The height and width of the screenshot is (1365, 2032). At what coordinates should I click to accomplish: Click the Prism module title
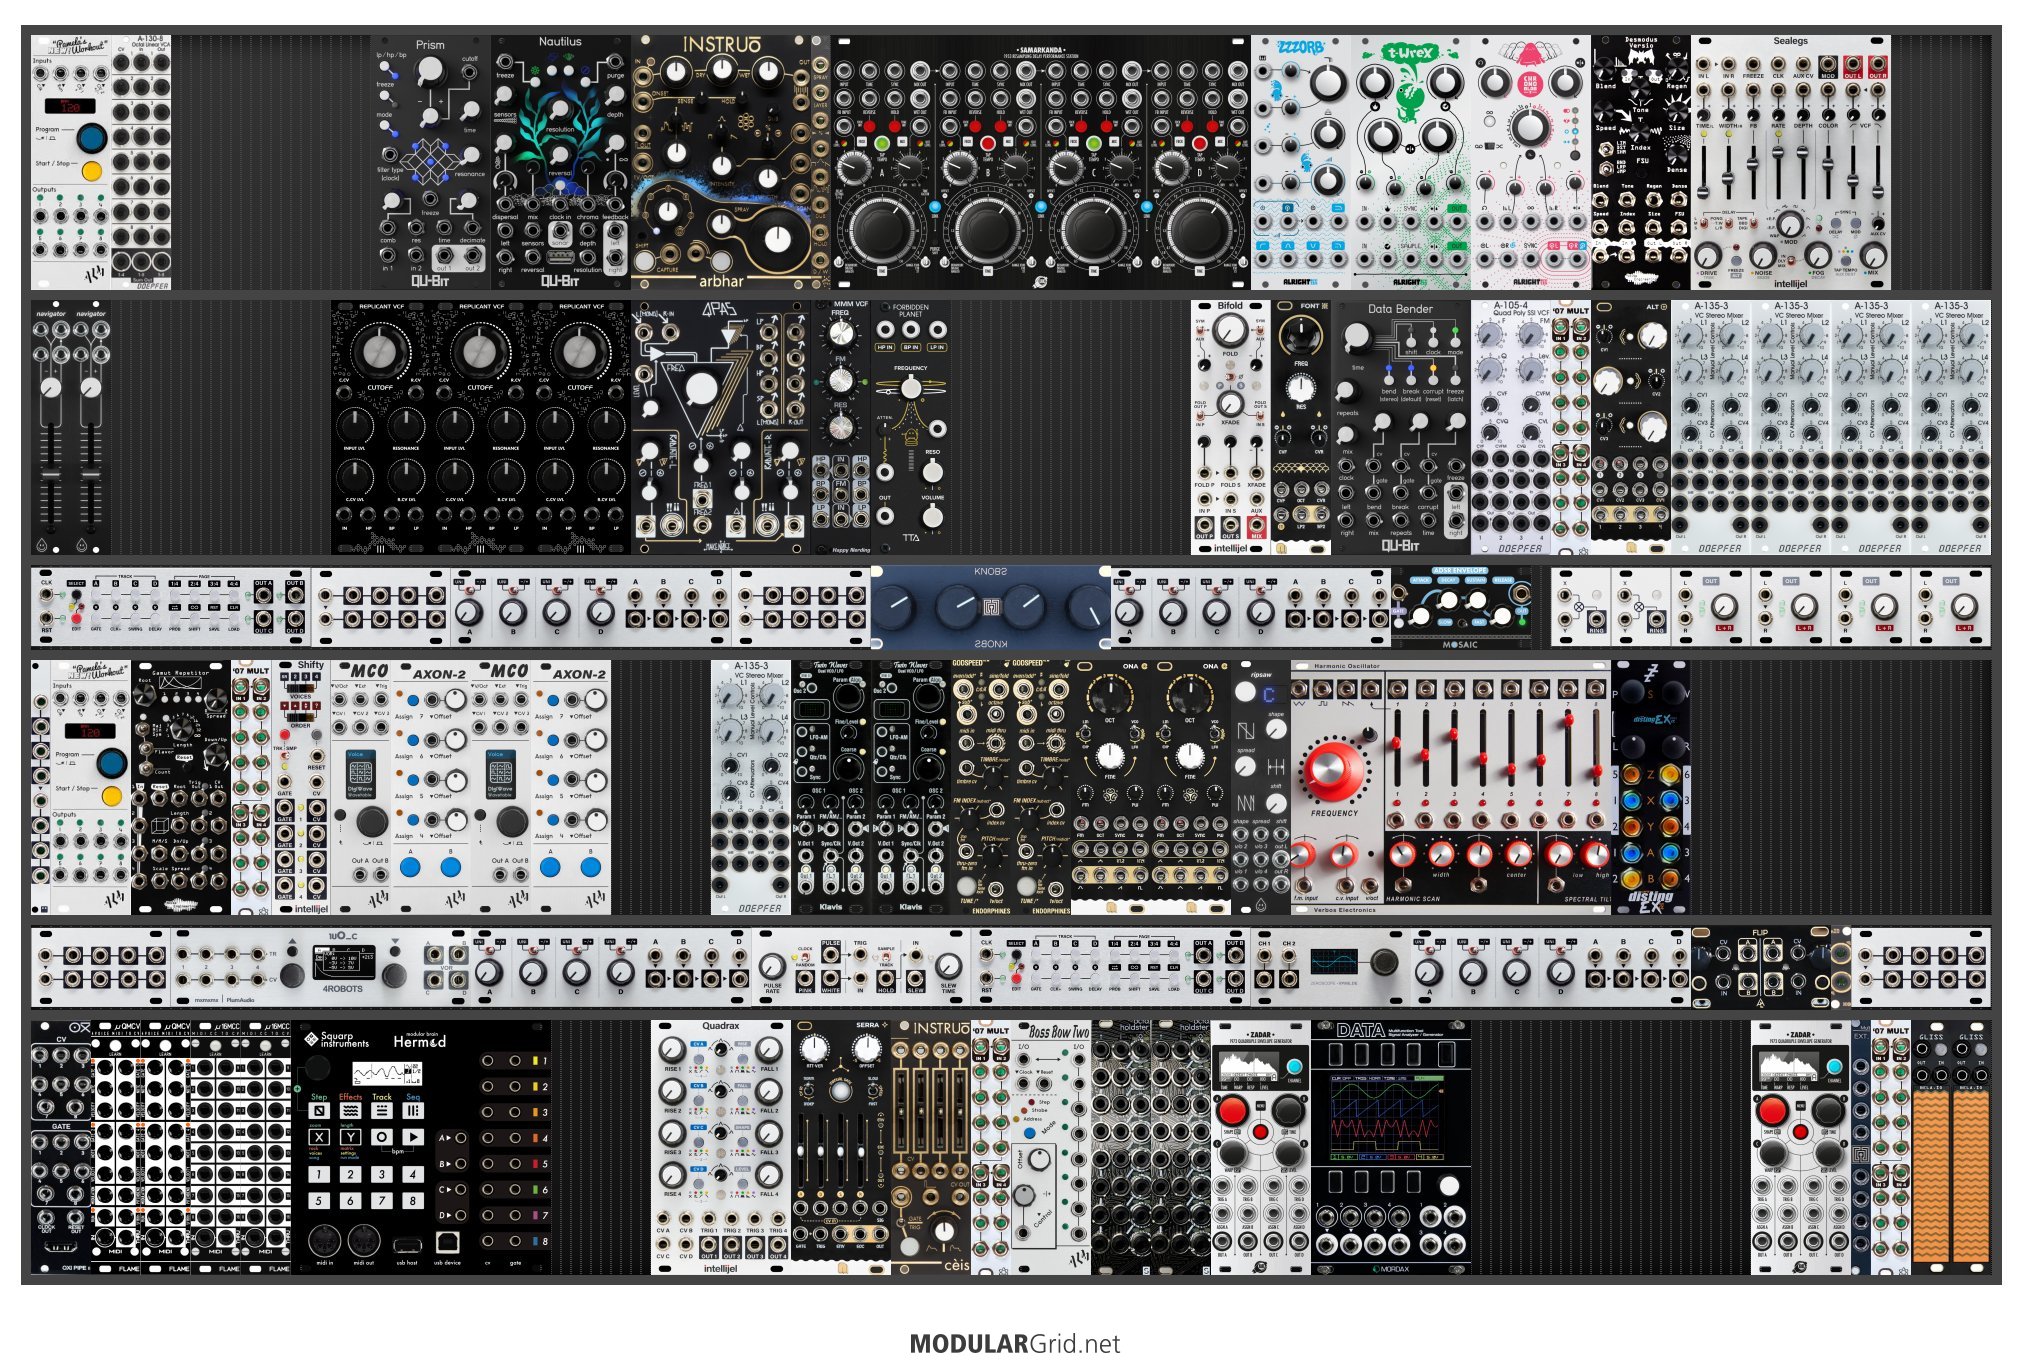tap(430, 45)
